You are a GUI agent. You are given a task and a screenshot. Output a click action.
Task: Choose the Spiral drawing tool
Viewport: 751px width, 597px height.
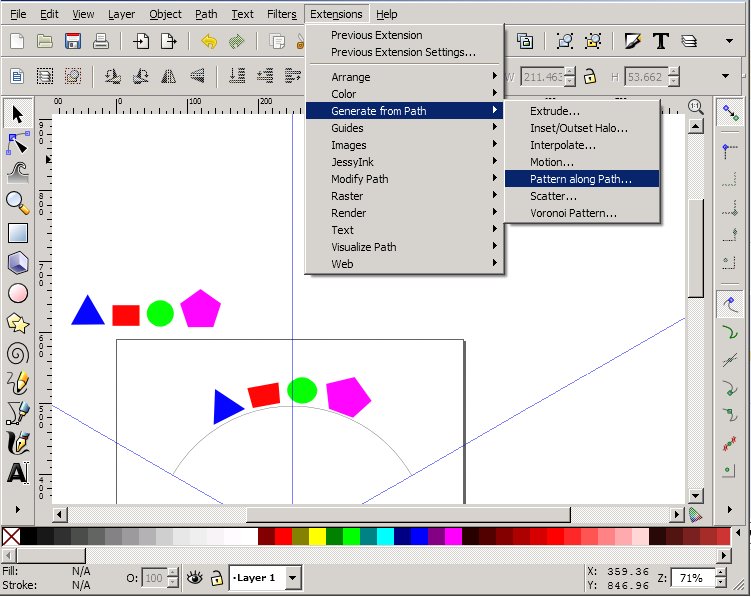pos(17,352)
